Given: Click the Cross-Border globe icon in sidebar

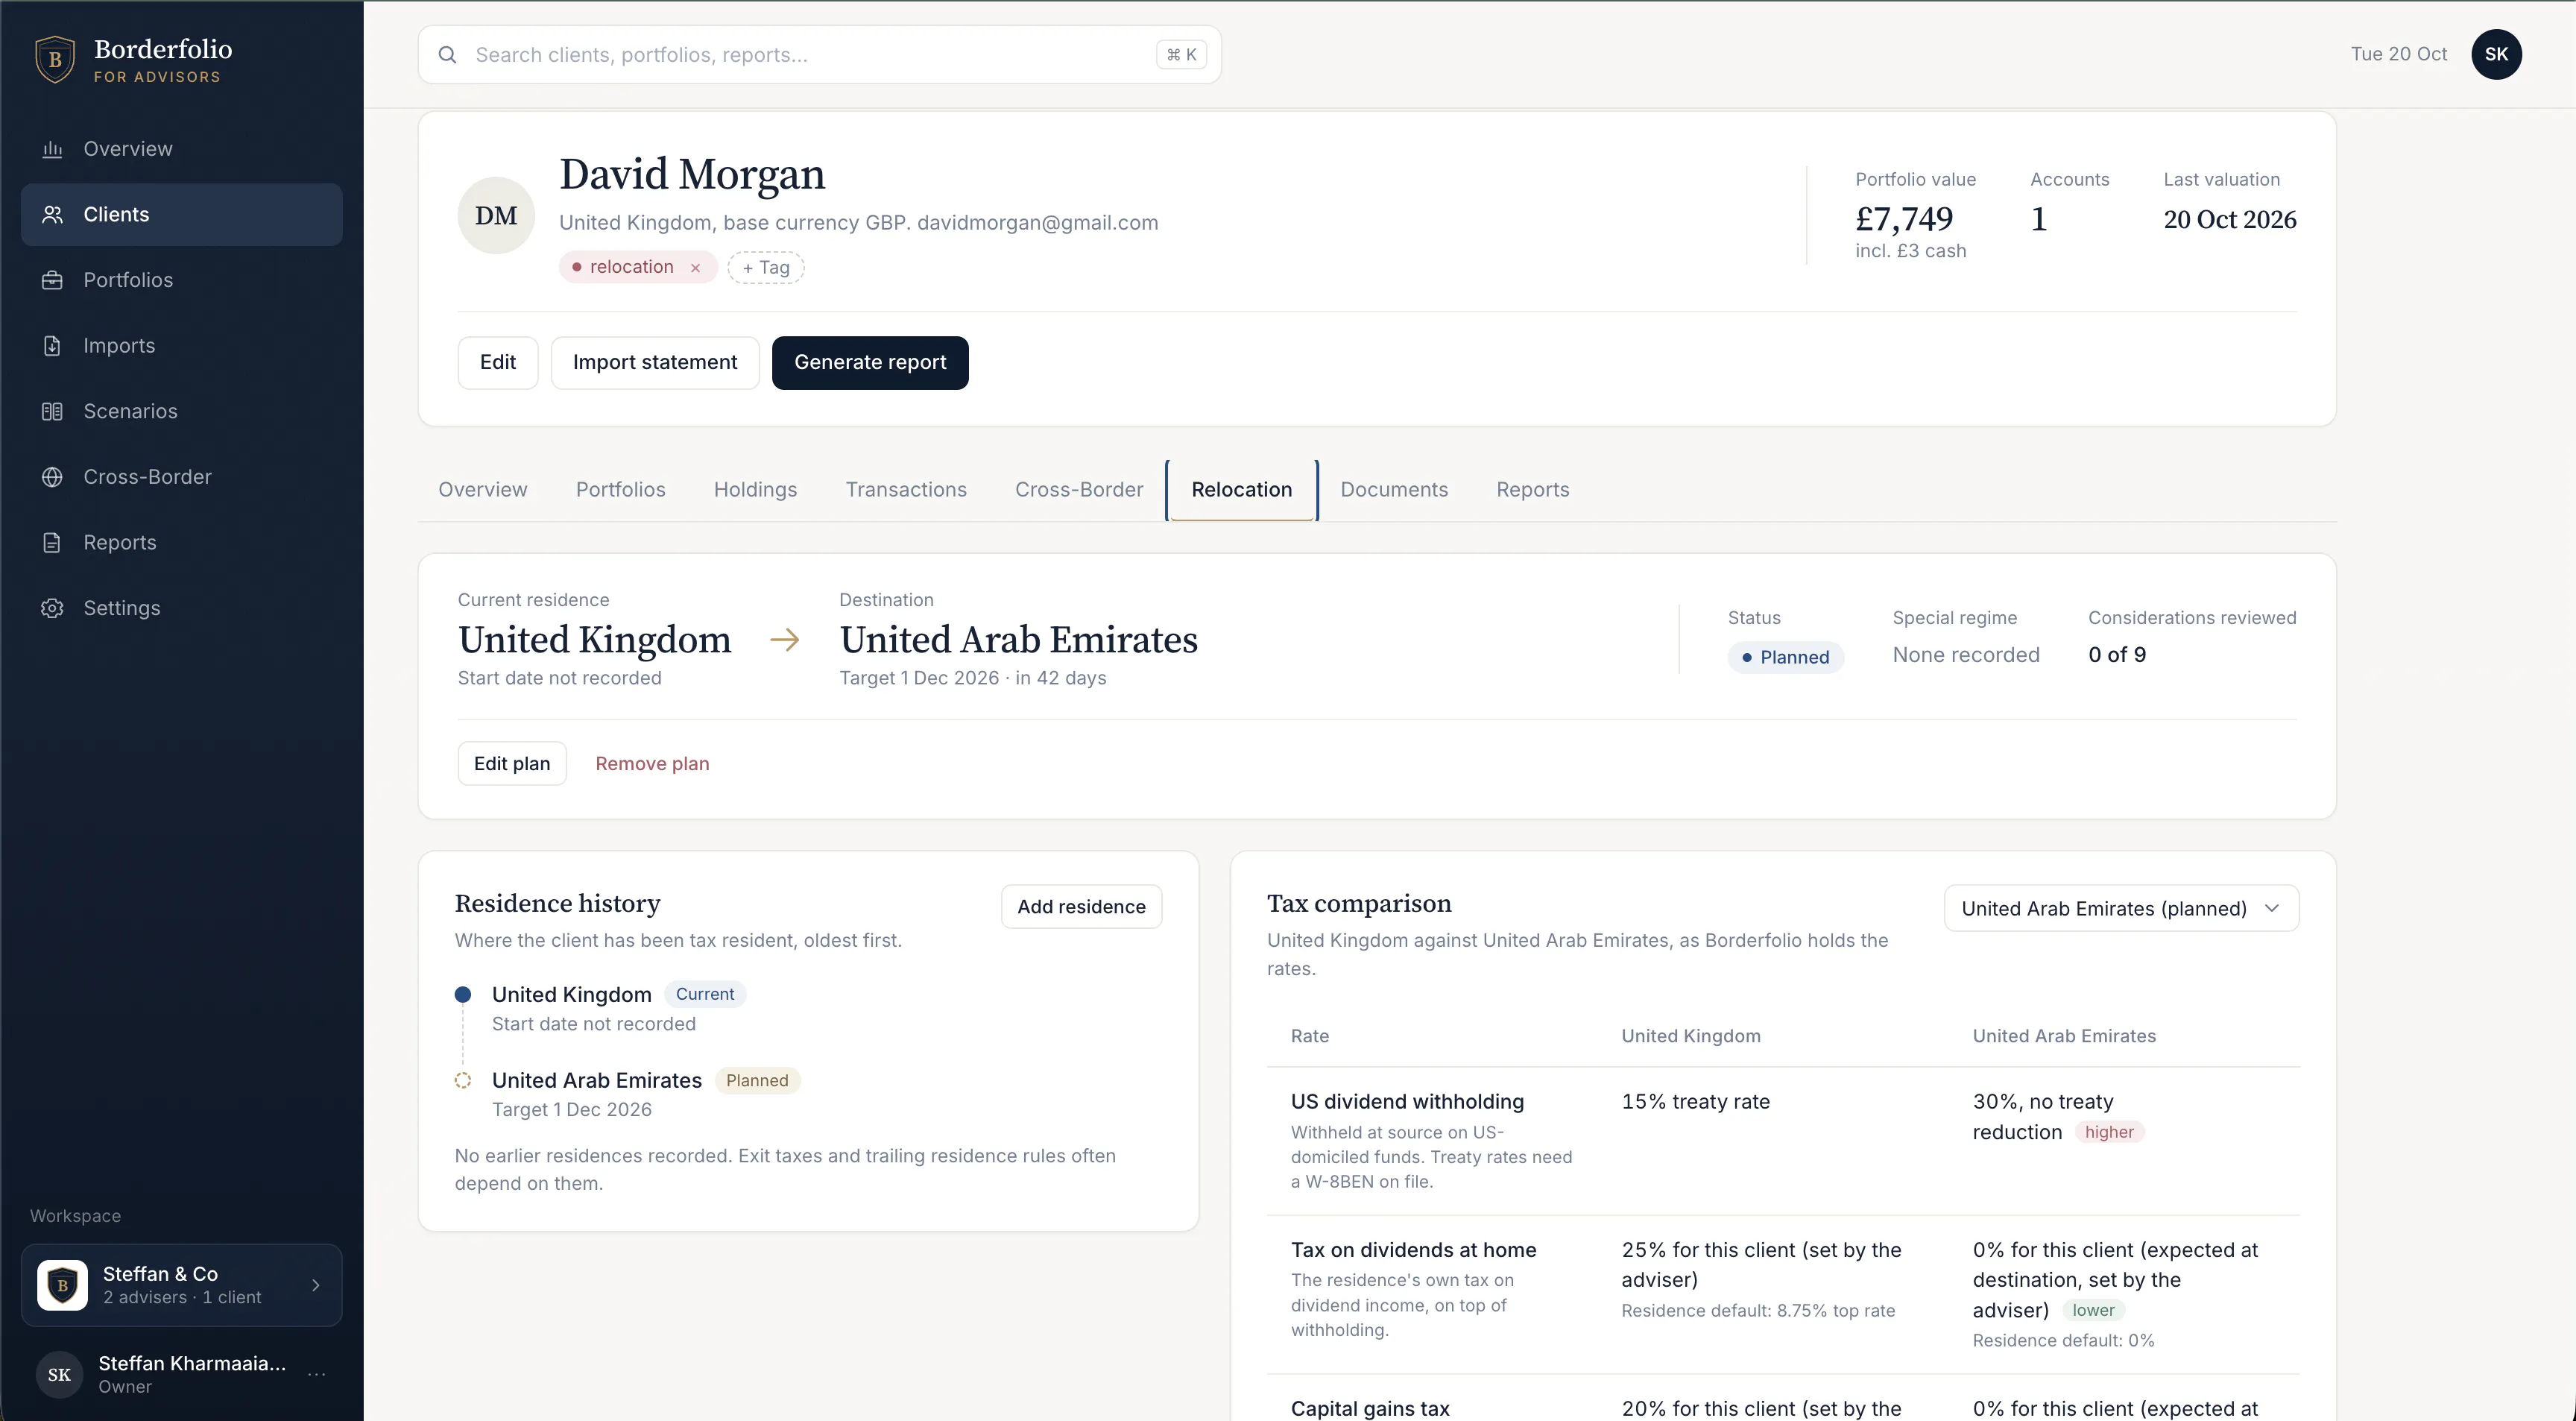Looking at the screenshot, I should pos(52,477).
